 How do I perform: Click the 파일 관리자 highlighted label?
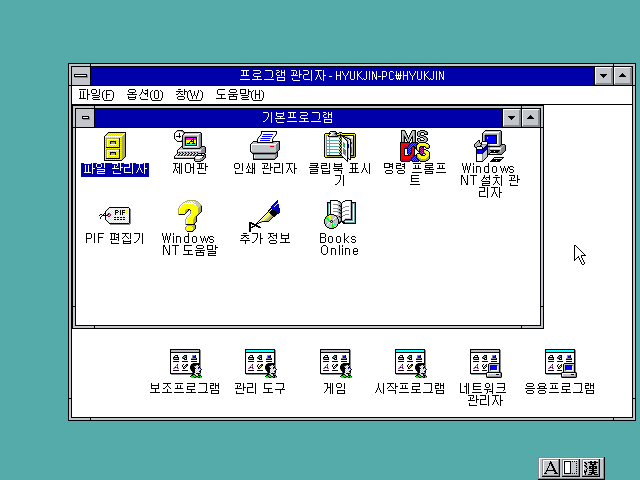(115, 169)
